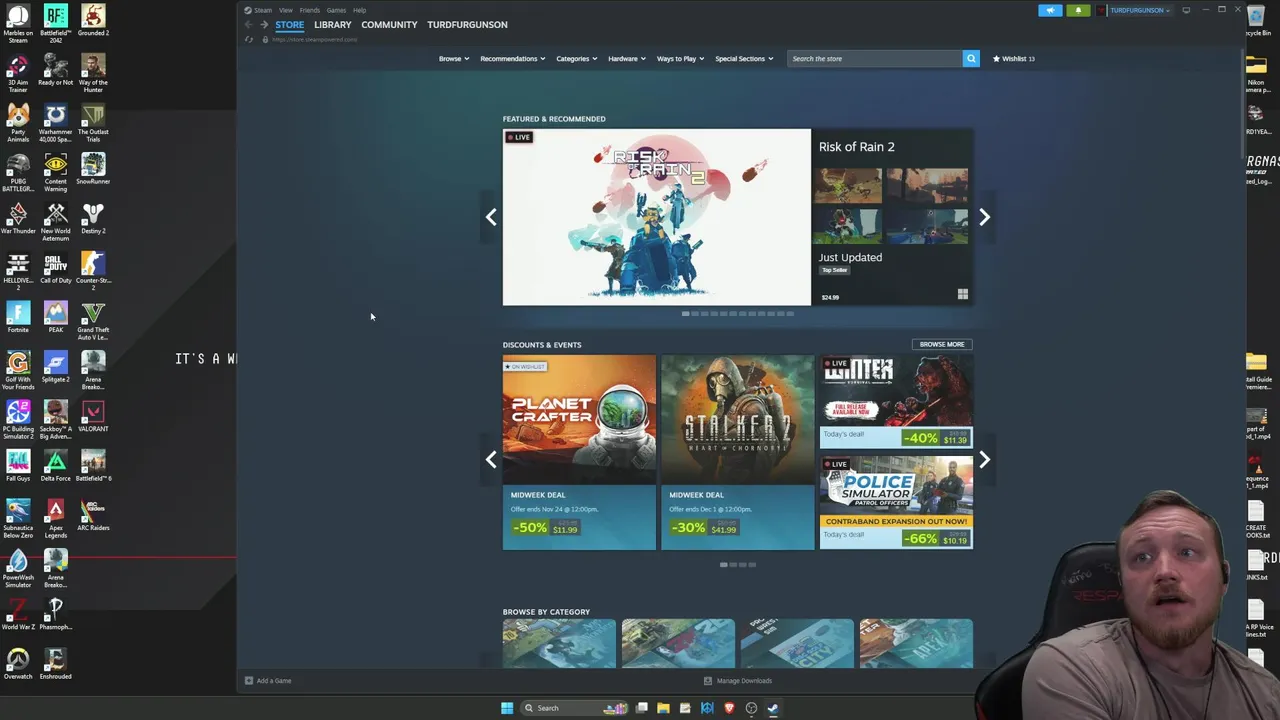Open the Delta Force desktop icon
This screenshot has width=1280, height=720.
coord(56,466)
